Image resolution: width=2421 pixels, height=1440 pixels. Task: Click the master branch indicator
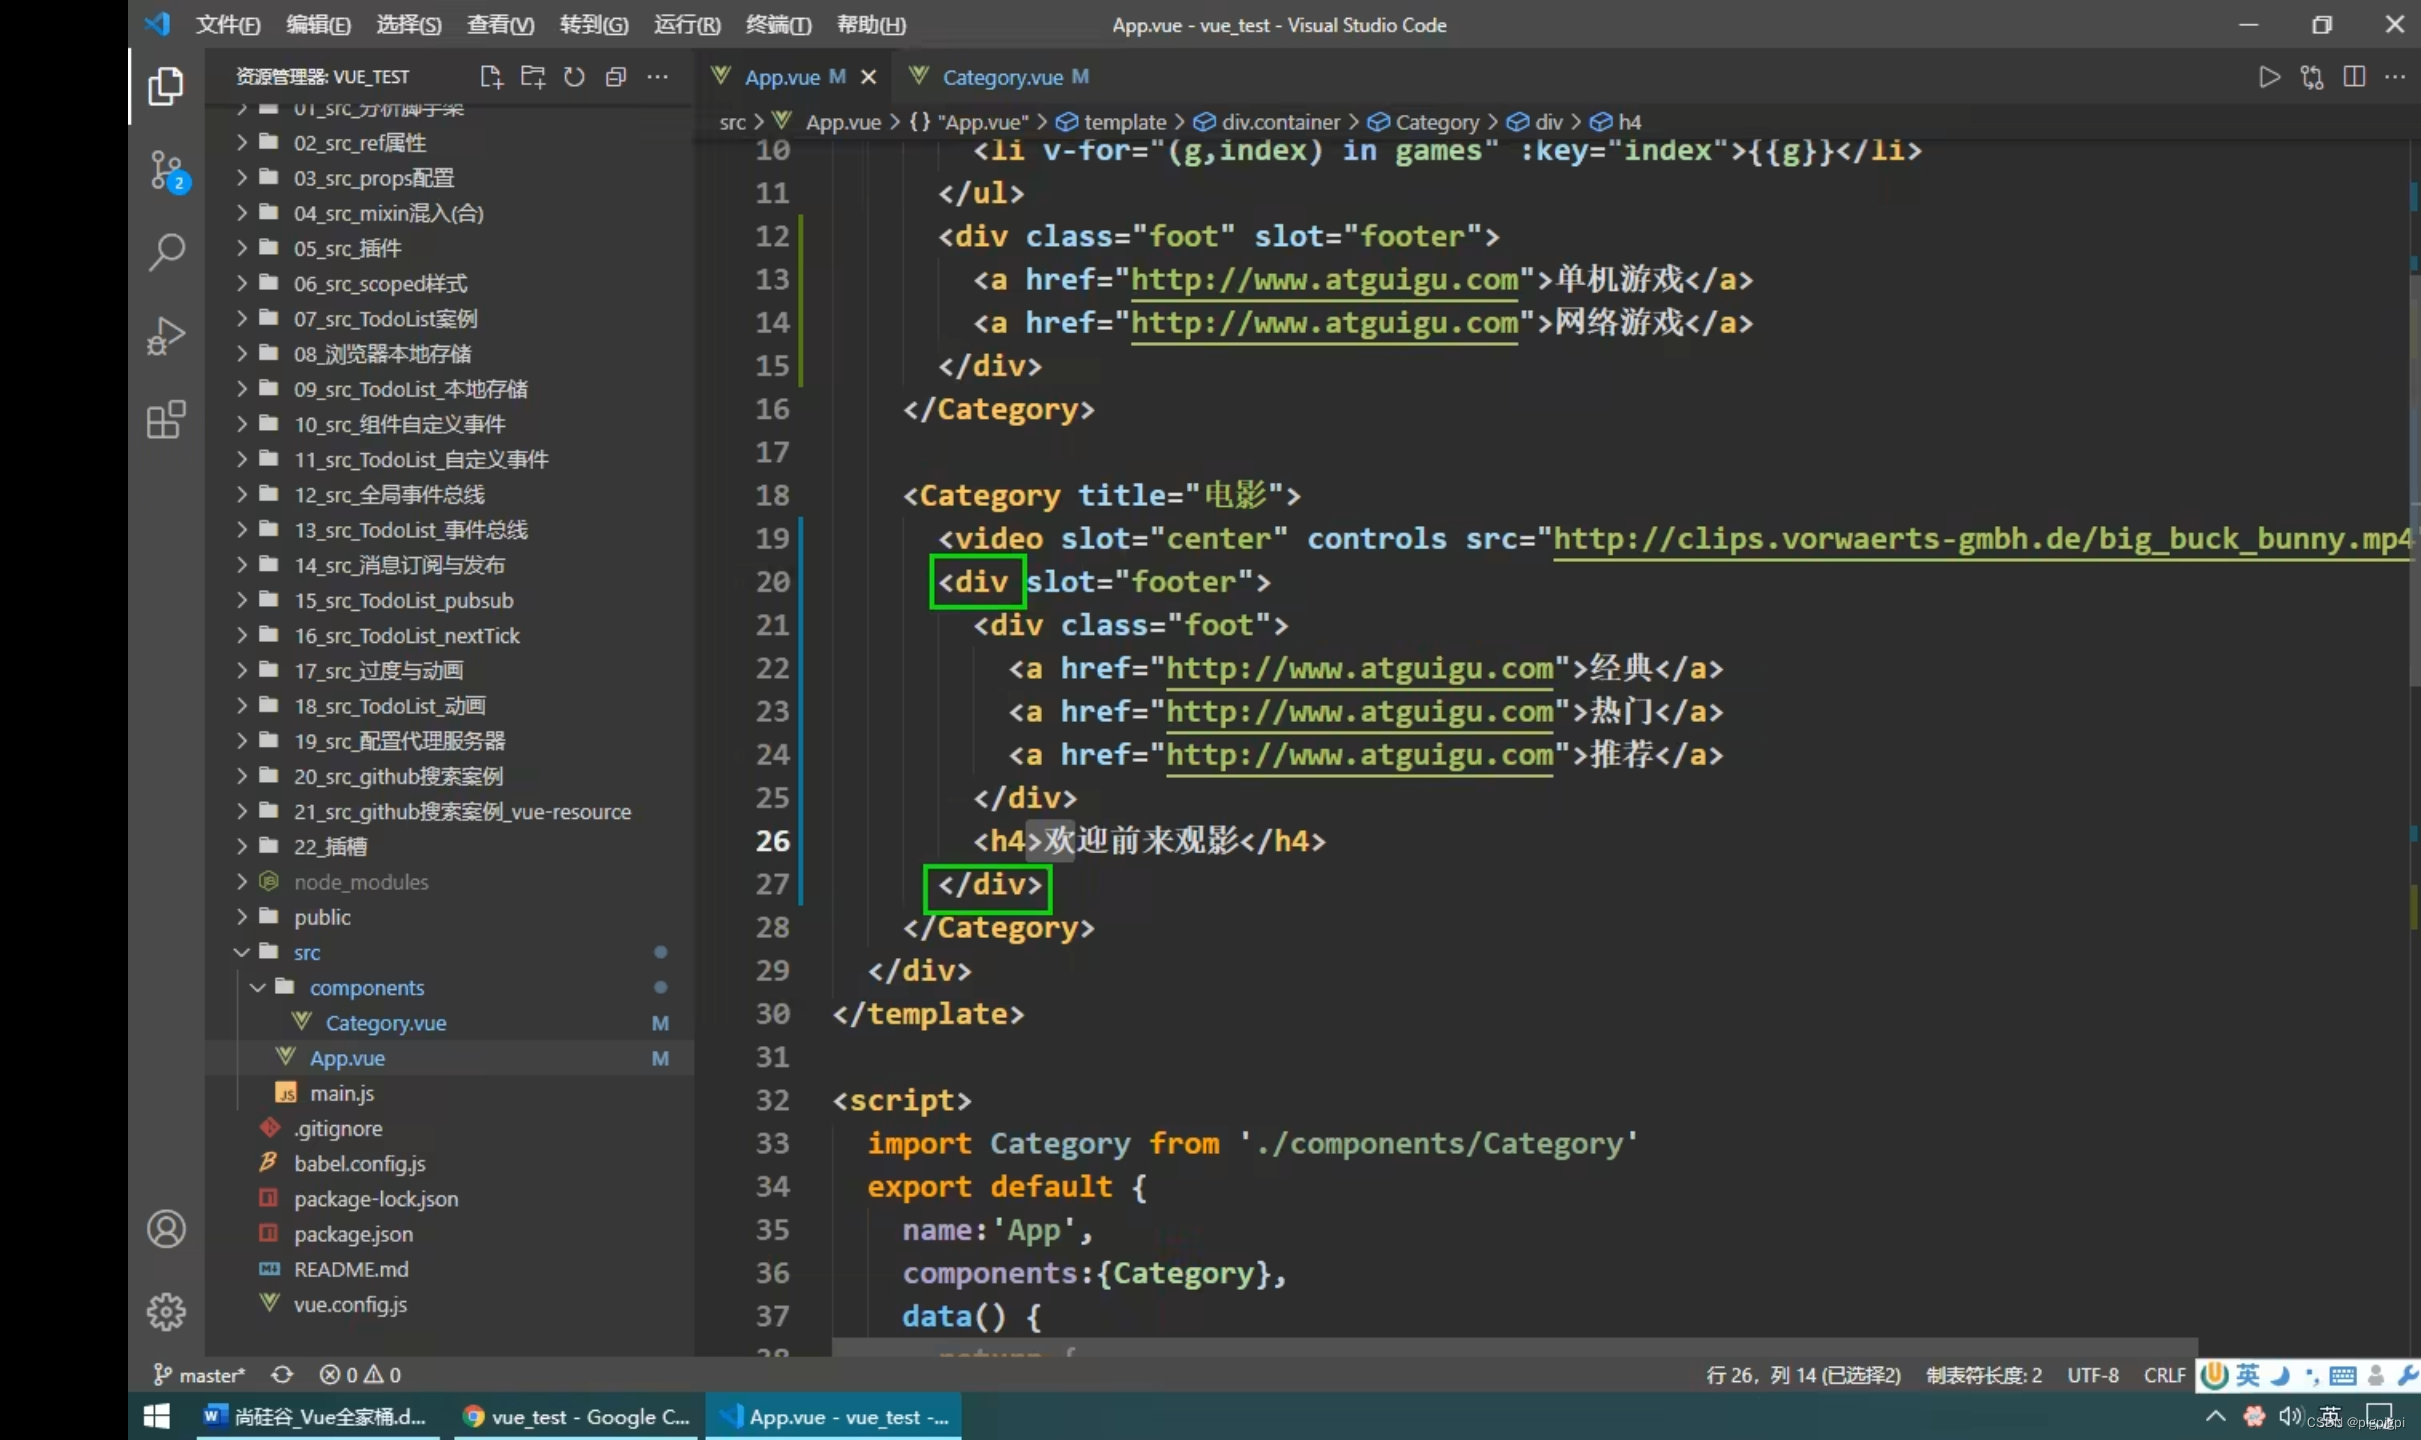tap(199, 1375)
